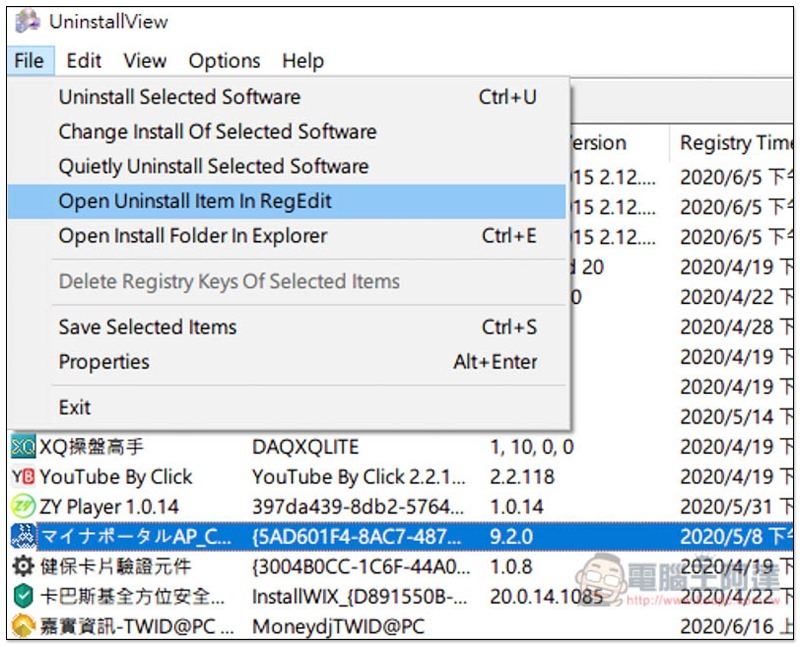The height and width of the screenshot is (647, 800).
Task: Click version cell 20.0.14.1085
Action: coord(546,596)
